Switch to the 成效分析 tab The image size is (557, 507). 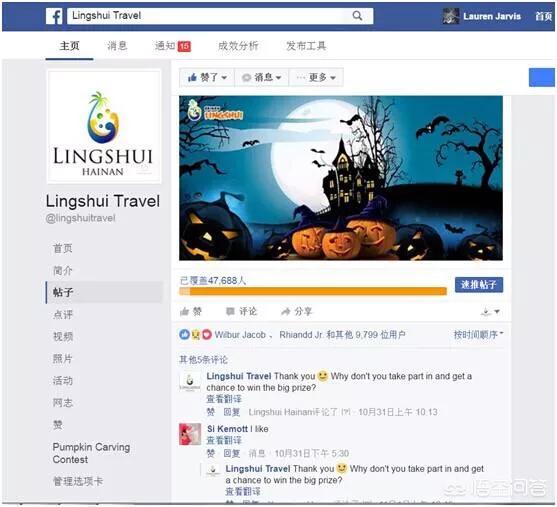click(x=238, y=46)
